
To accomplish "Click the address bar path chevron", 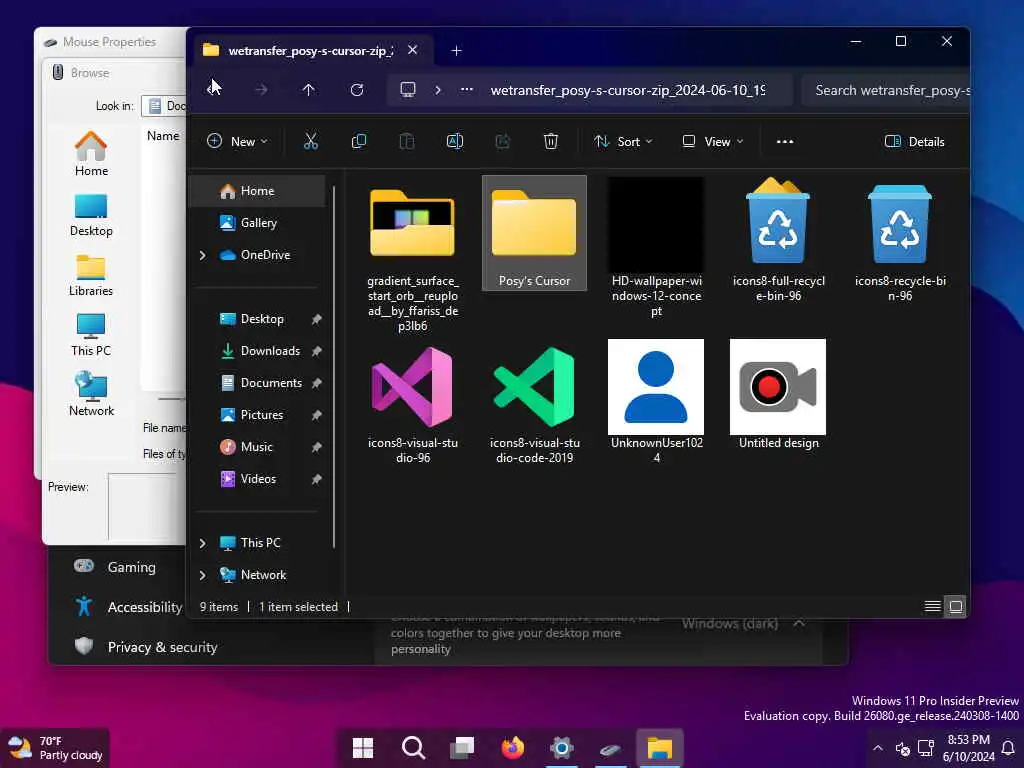I will (438, 89).
